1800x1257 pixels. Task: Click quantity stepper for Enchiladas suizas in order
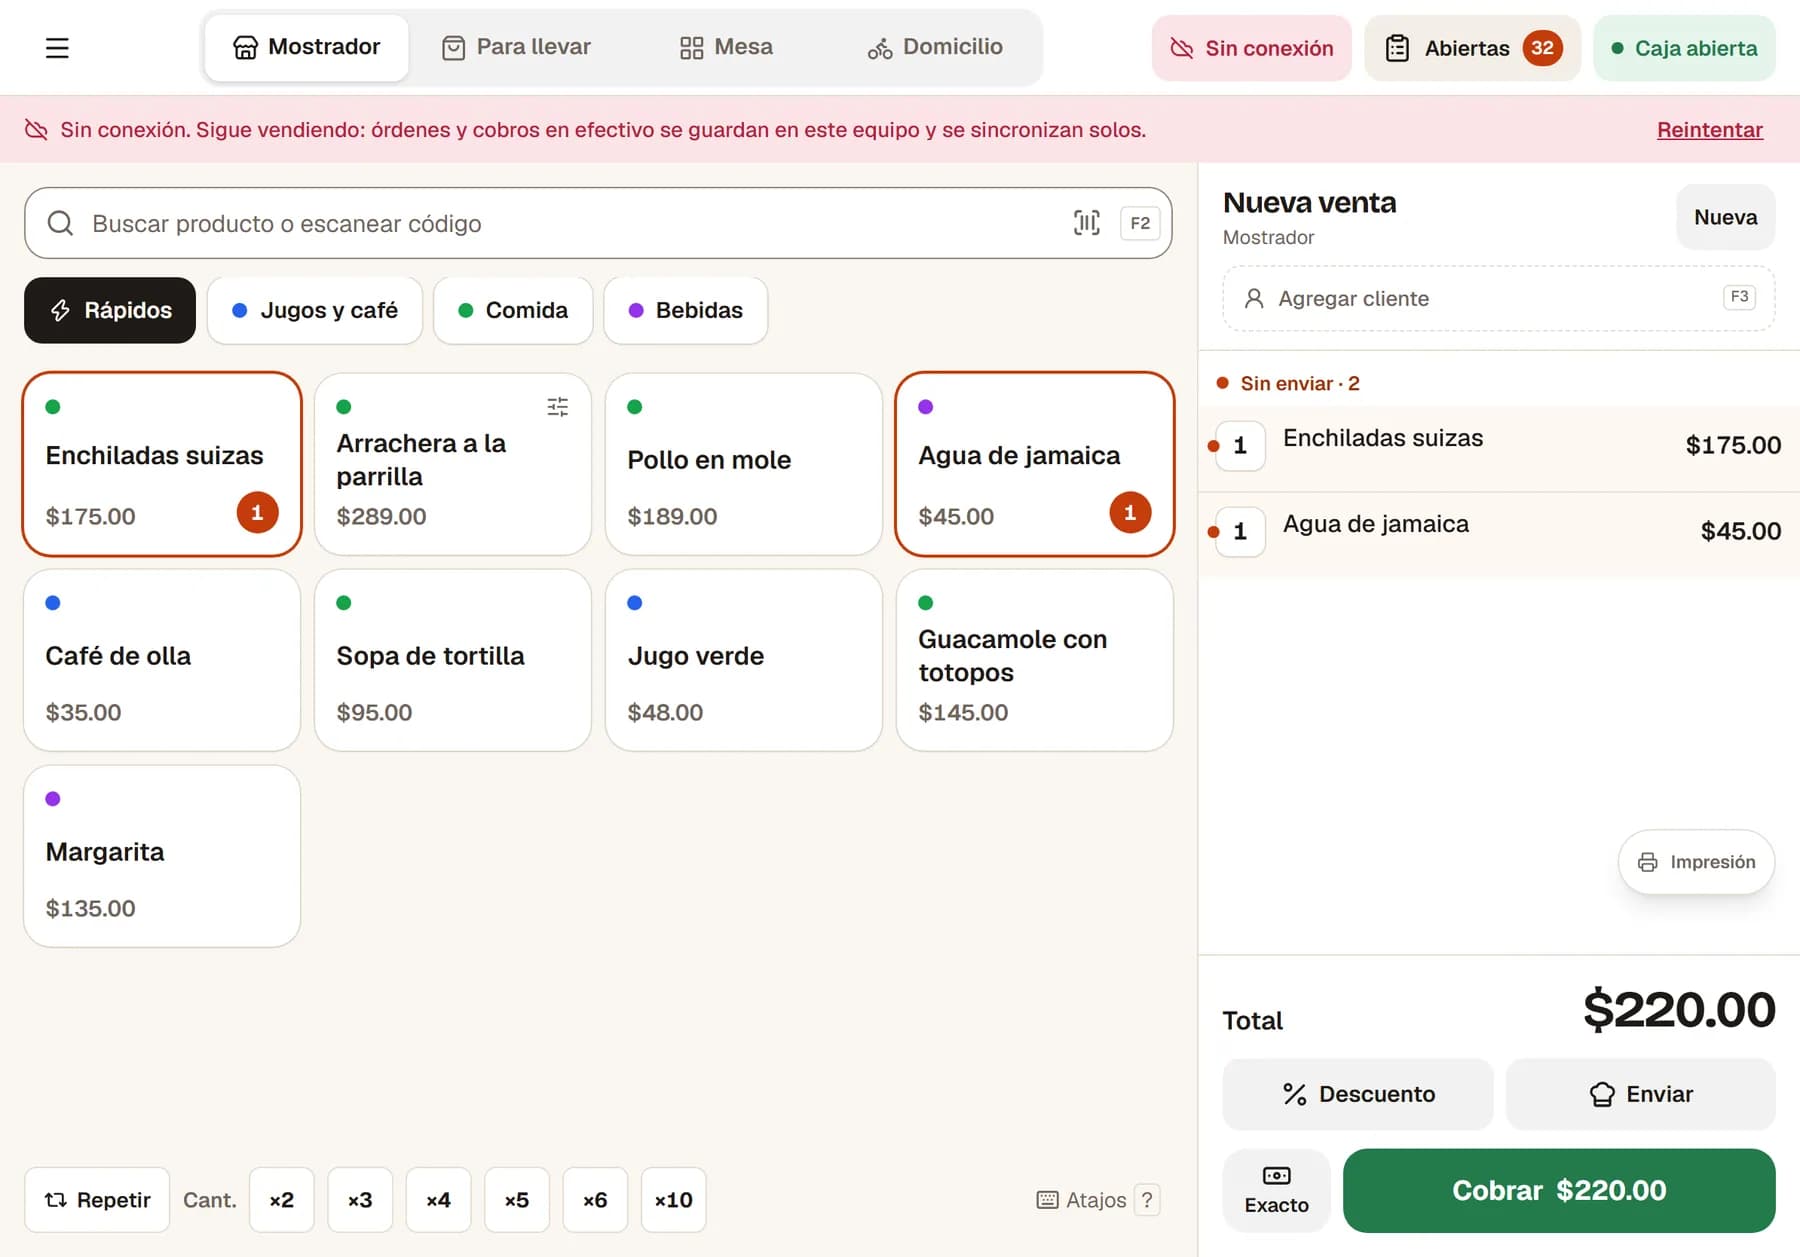(1240, 446)
